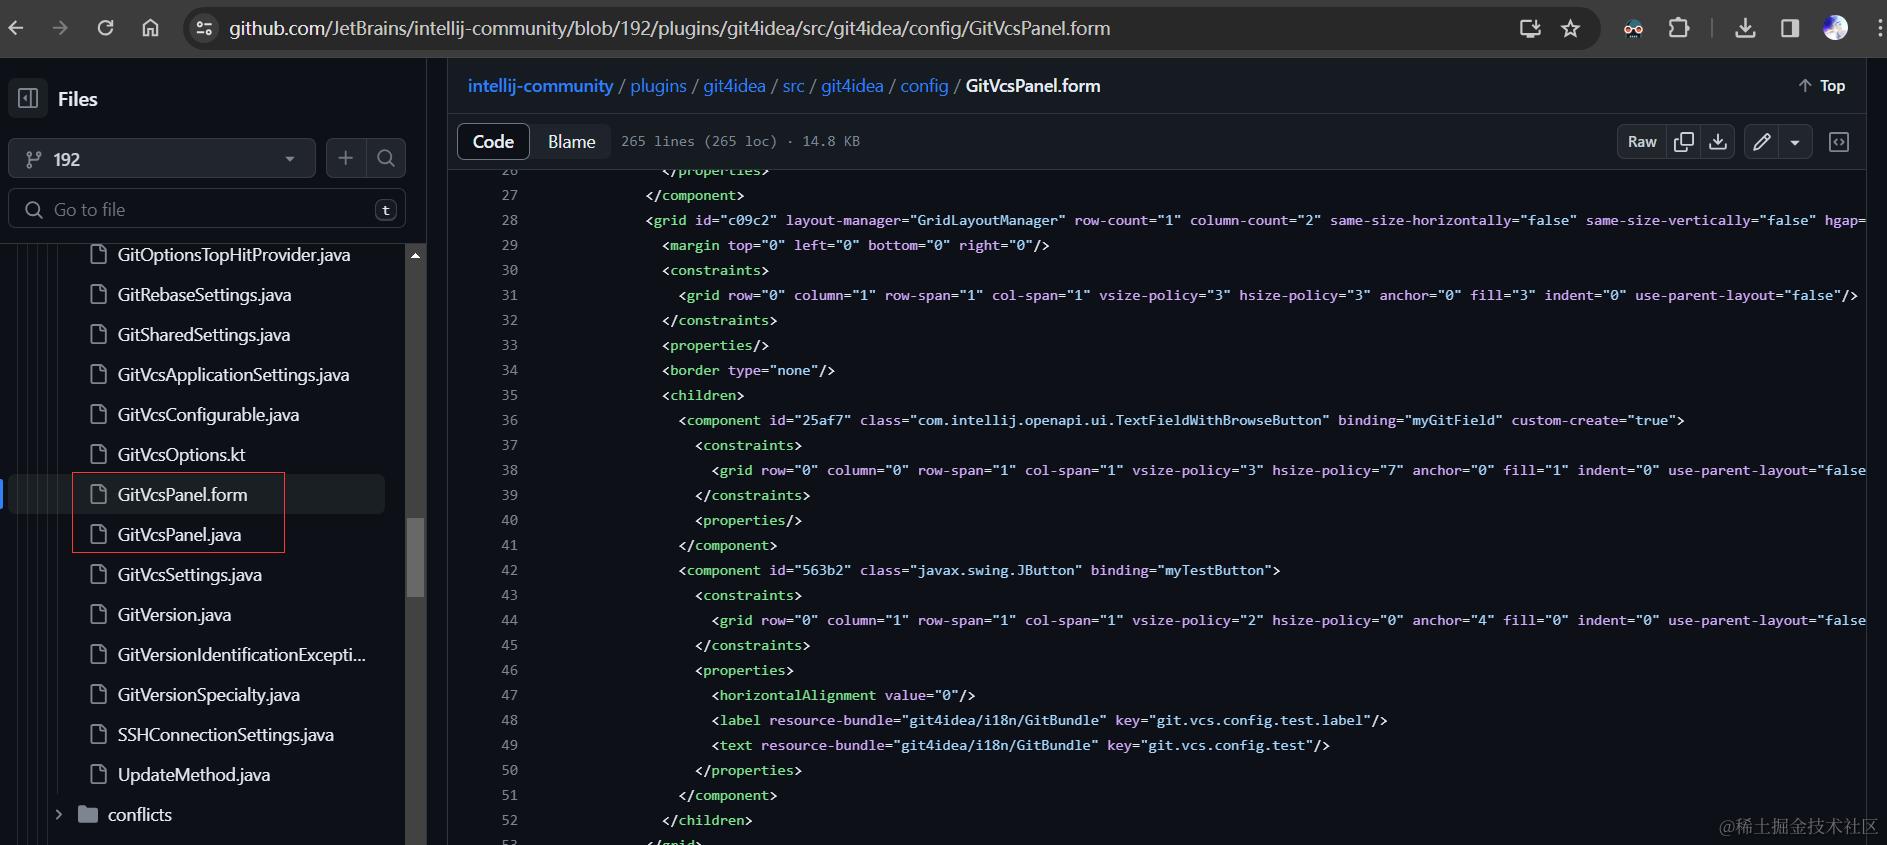Open the symbols panel
1887x845 pixels.
click(1839, 142)
